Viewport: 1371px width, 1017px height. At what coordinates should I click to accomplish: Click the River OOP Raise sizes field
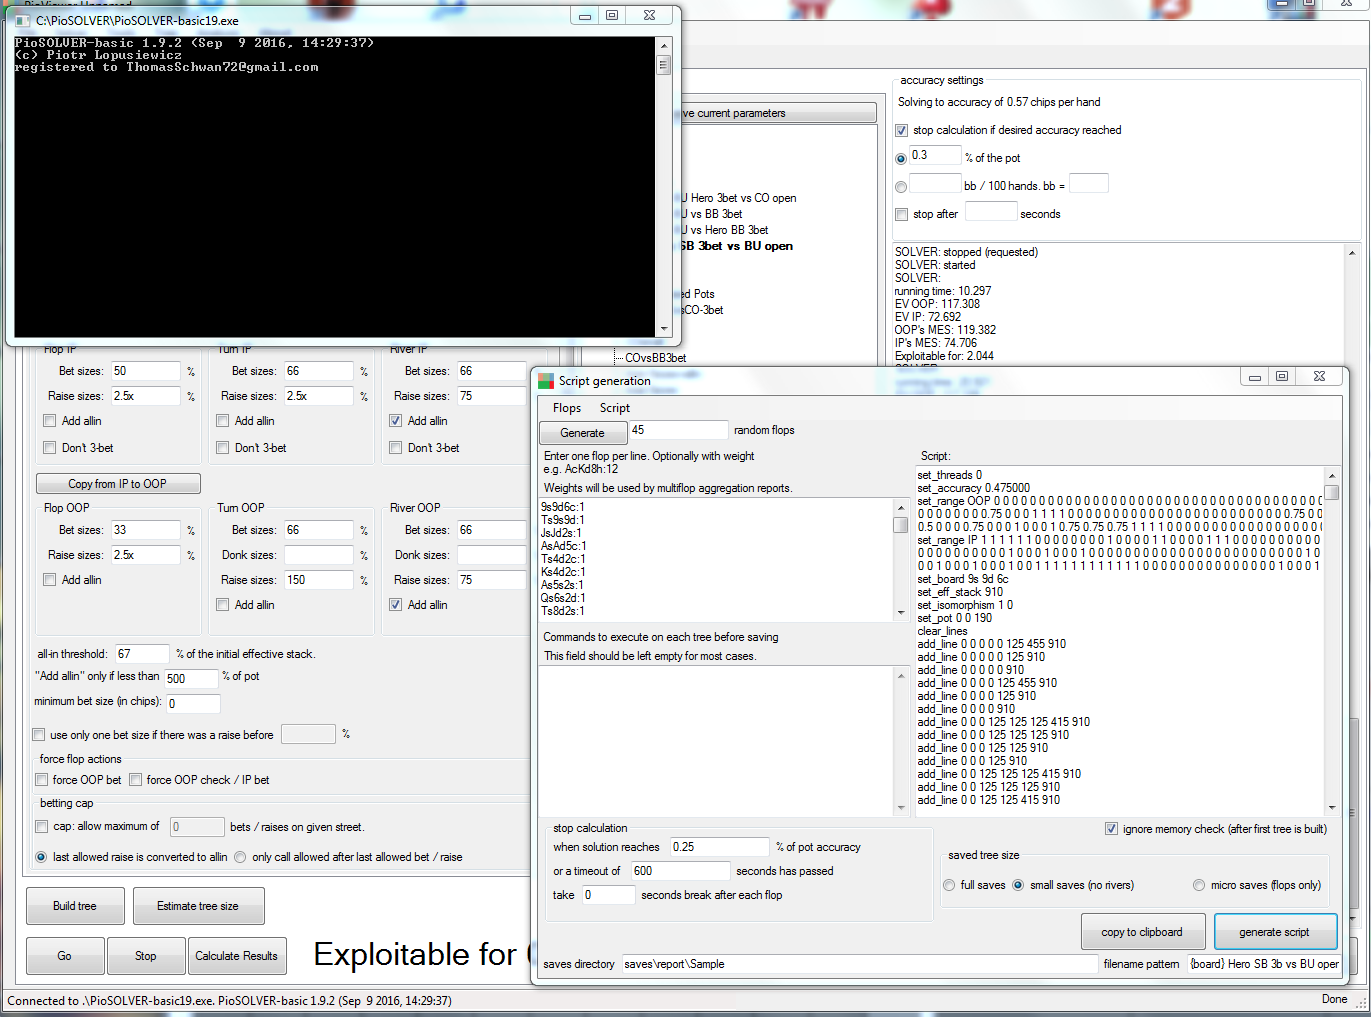(491, 580)
